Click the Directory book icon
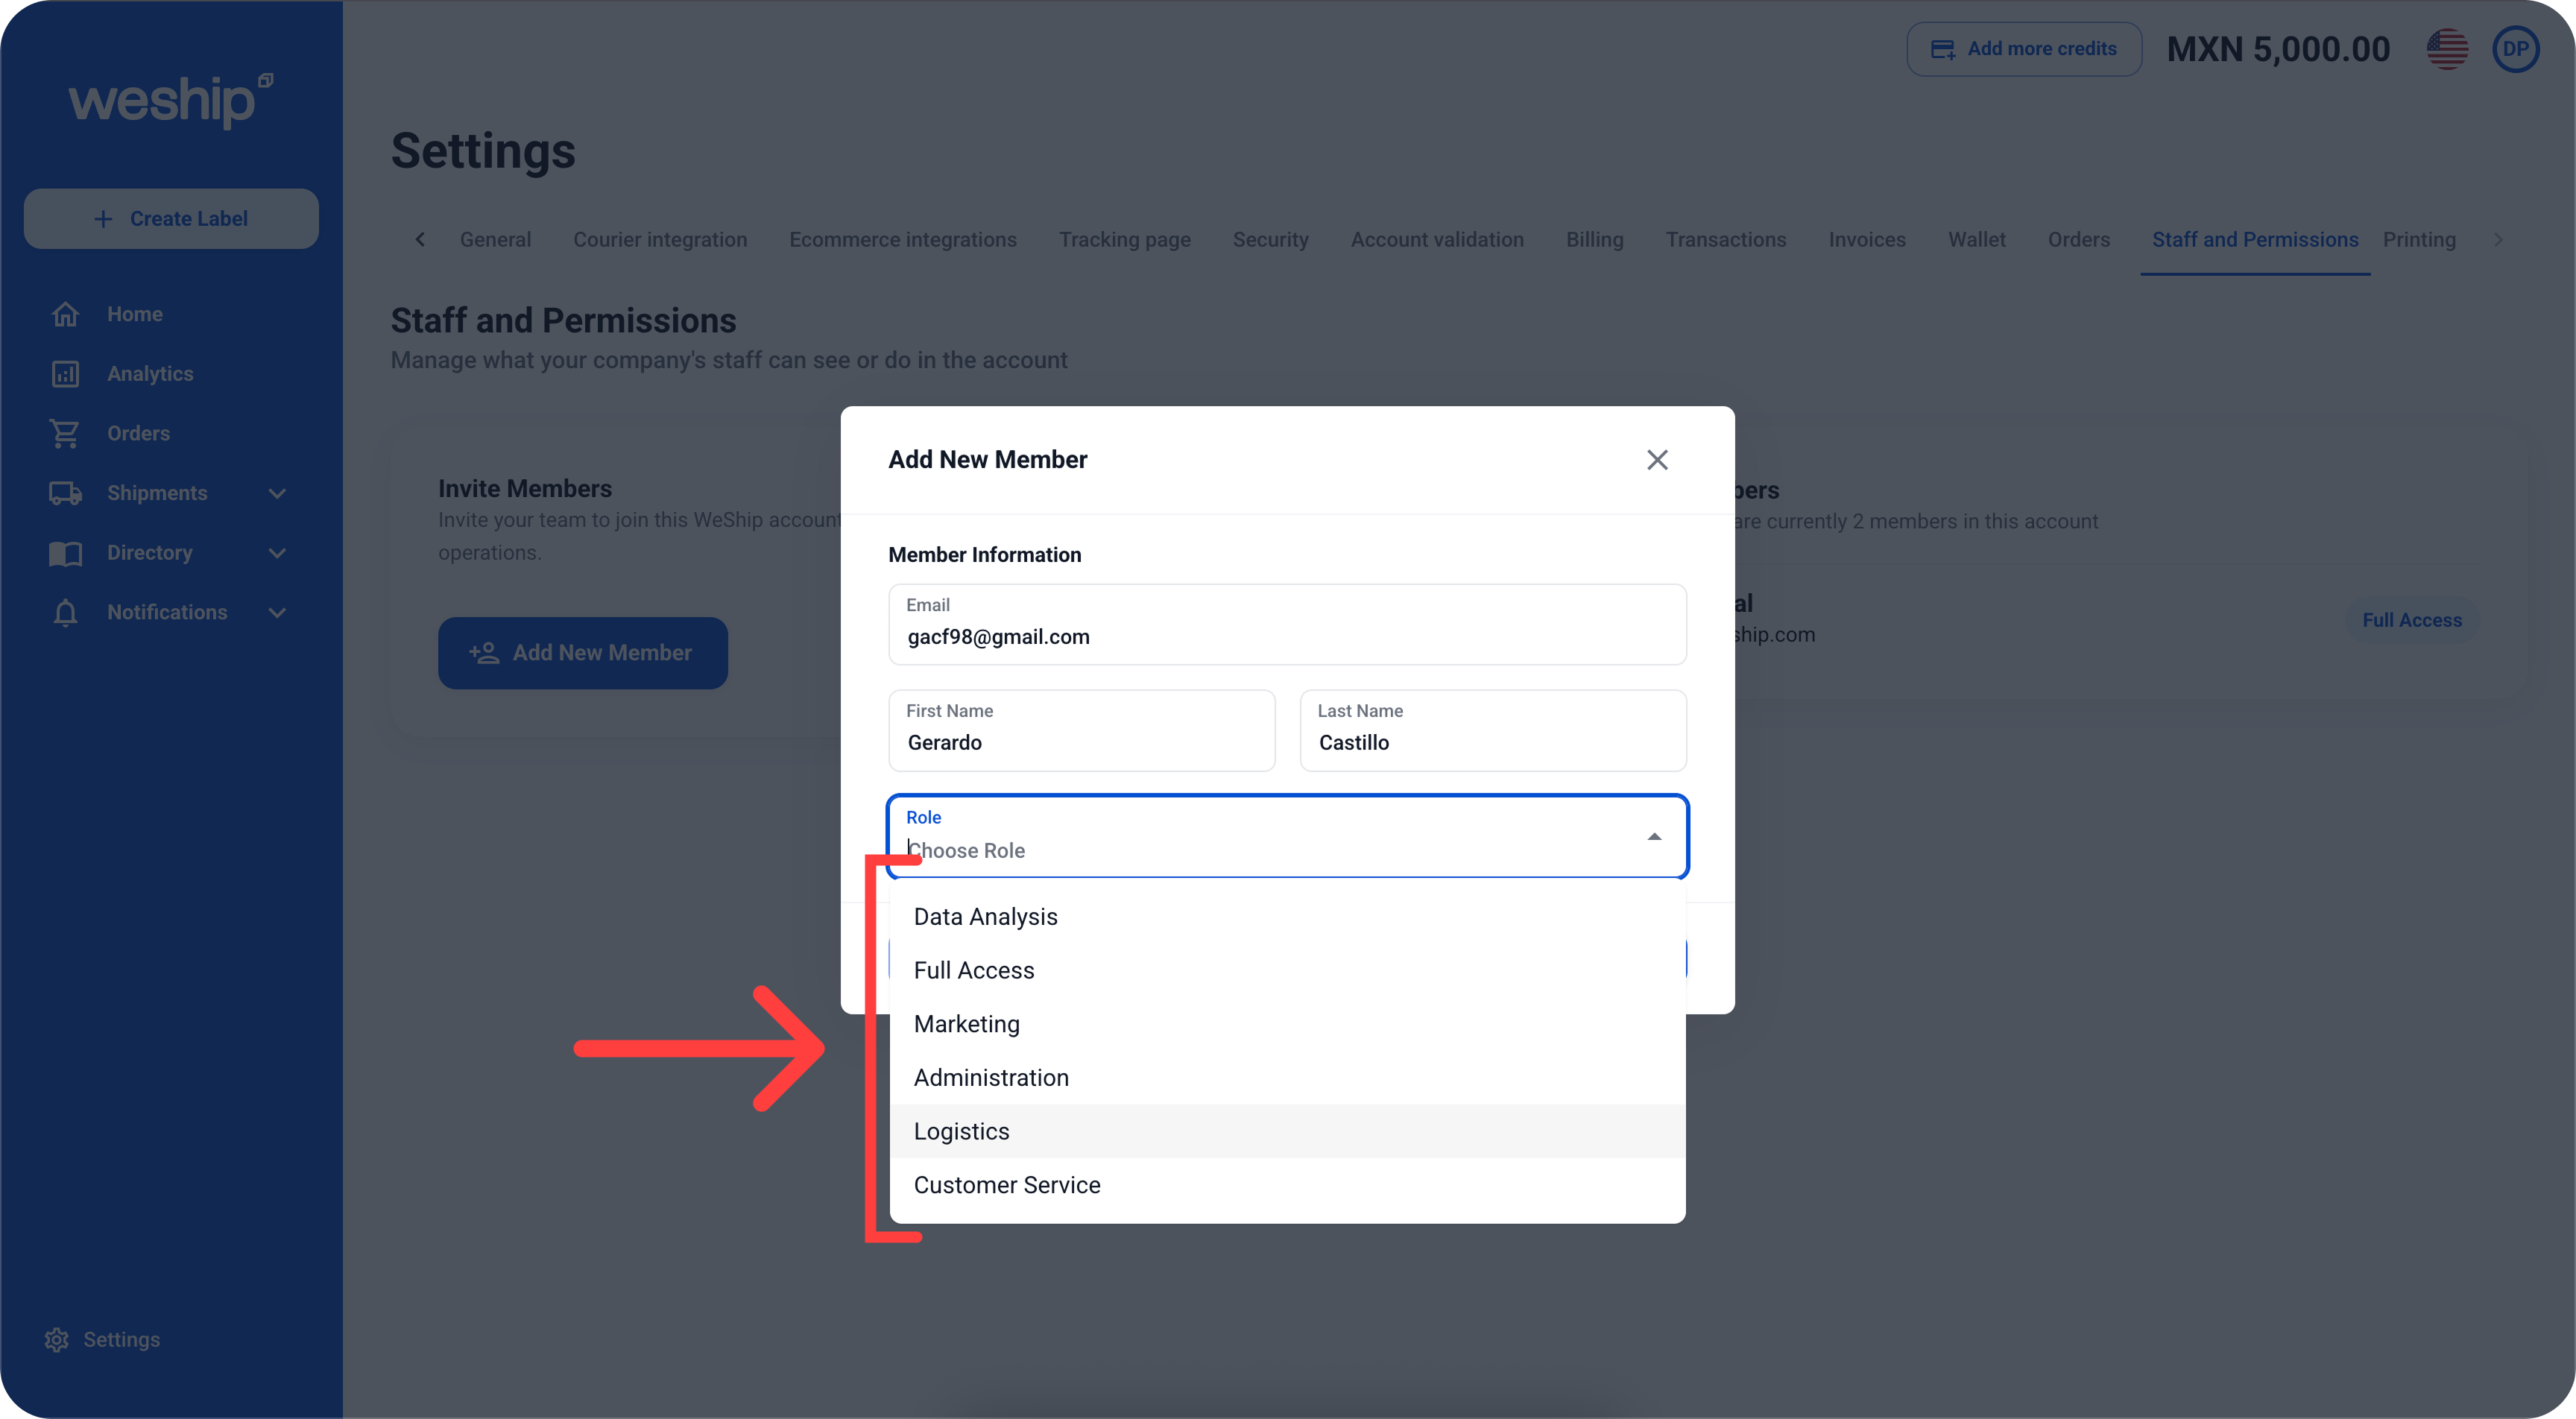This screenshot has height=1419, width=2576. pos(65,553)
